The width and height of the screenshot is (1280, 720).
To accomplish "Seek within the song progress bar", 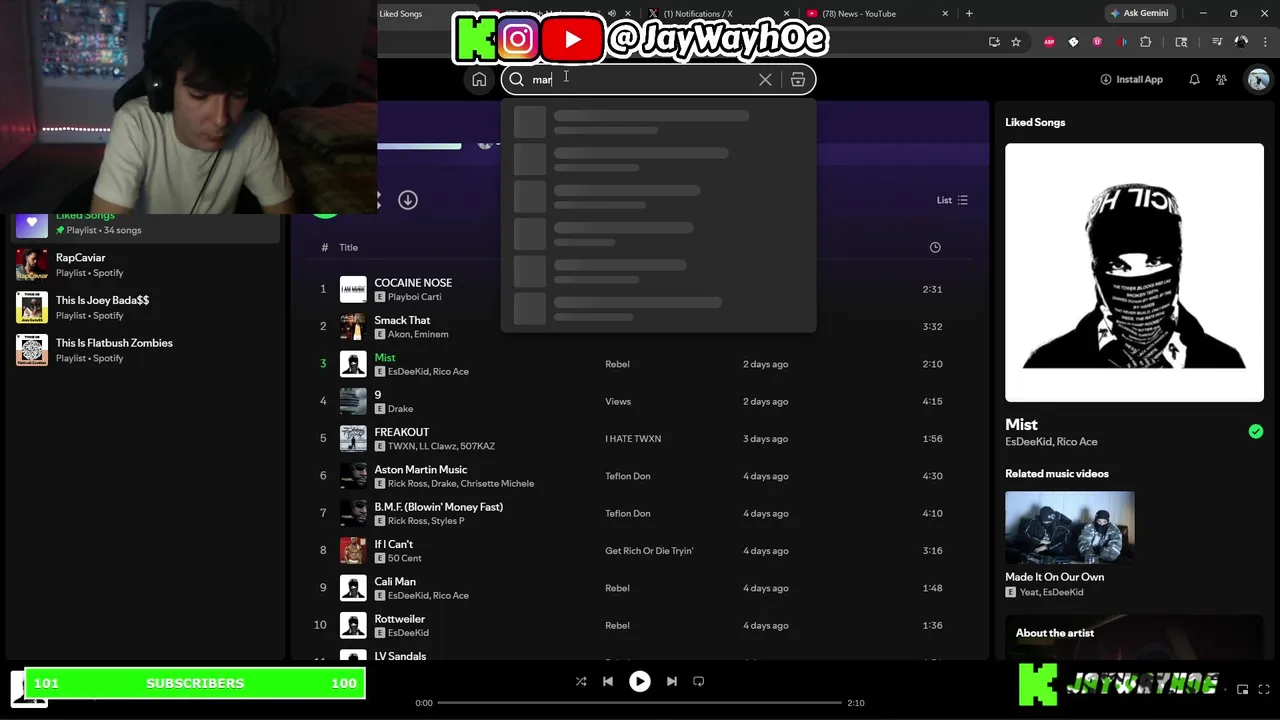I will click(640, 703).
